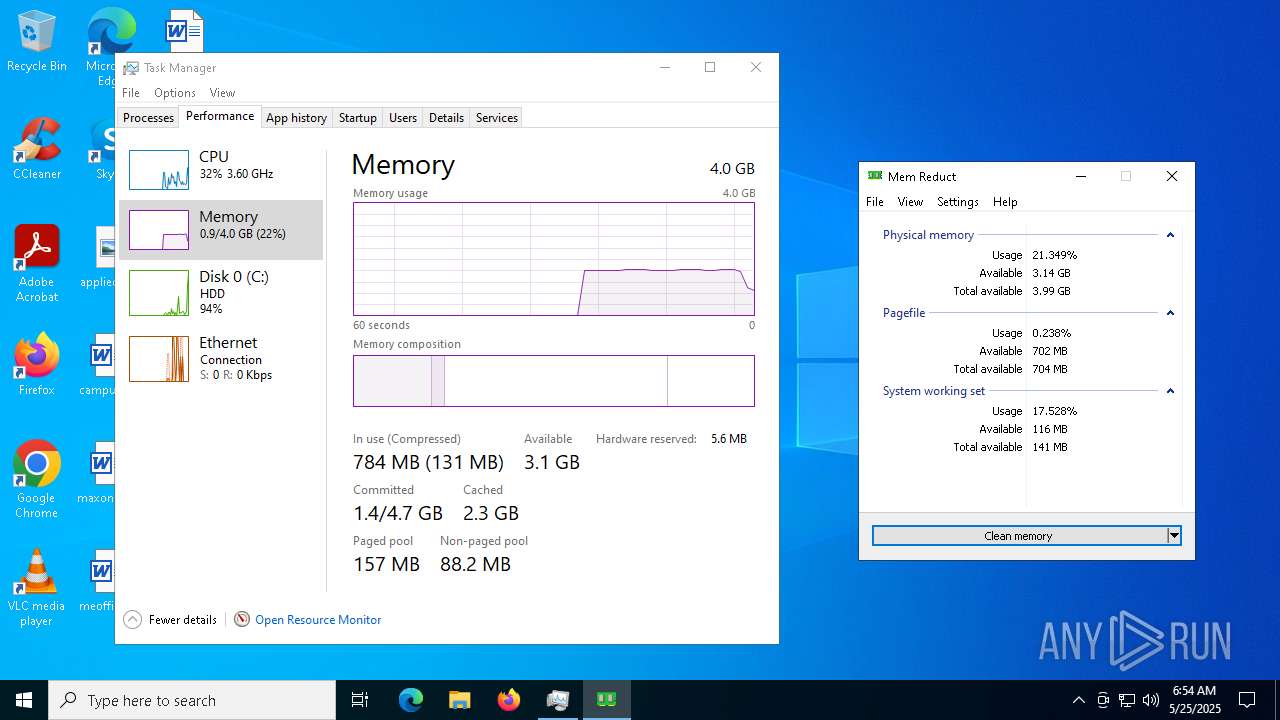Screen dimensions: 1280x720
Task: Click the Windows Start button
Action: (24, 700)
